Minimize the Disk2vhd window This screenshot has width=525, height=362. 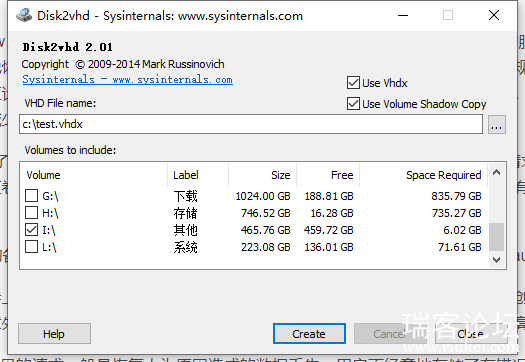(x=403, y=15)
